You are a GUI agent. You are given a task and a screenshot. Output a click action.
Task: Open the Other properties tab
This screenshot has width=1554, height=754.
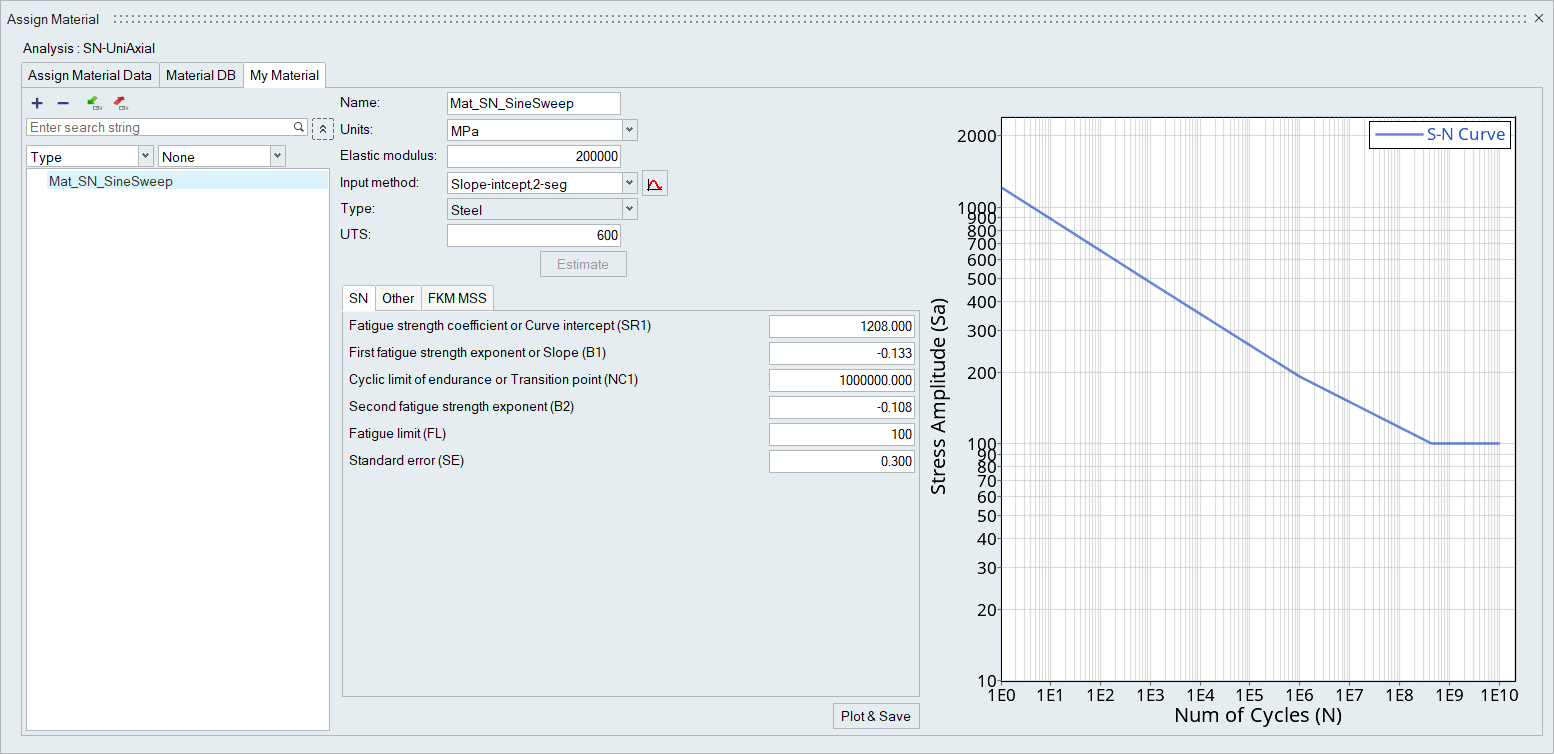(x=398, y=298)
